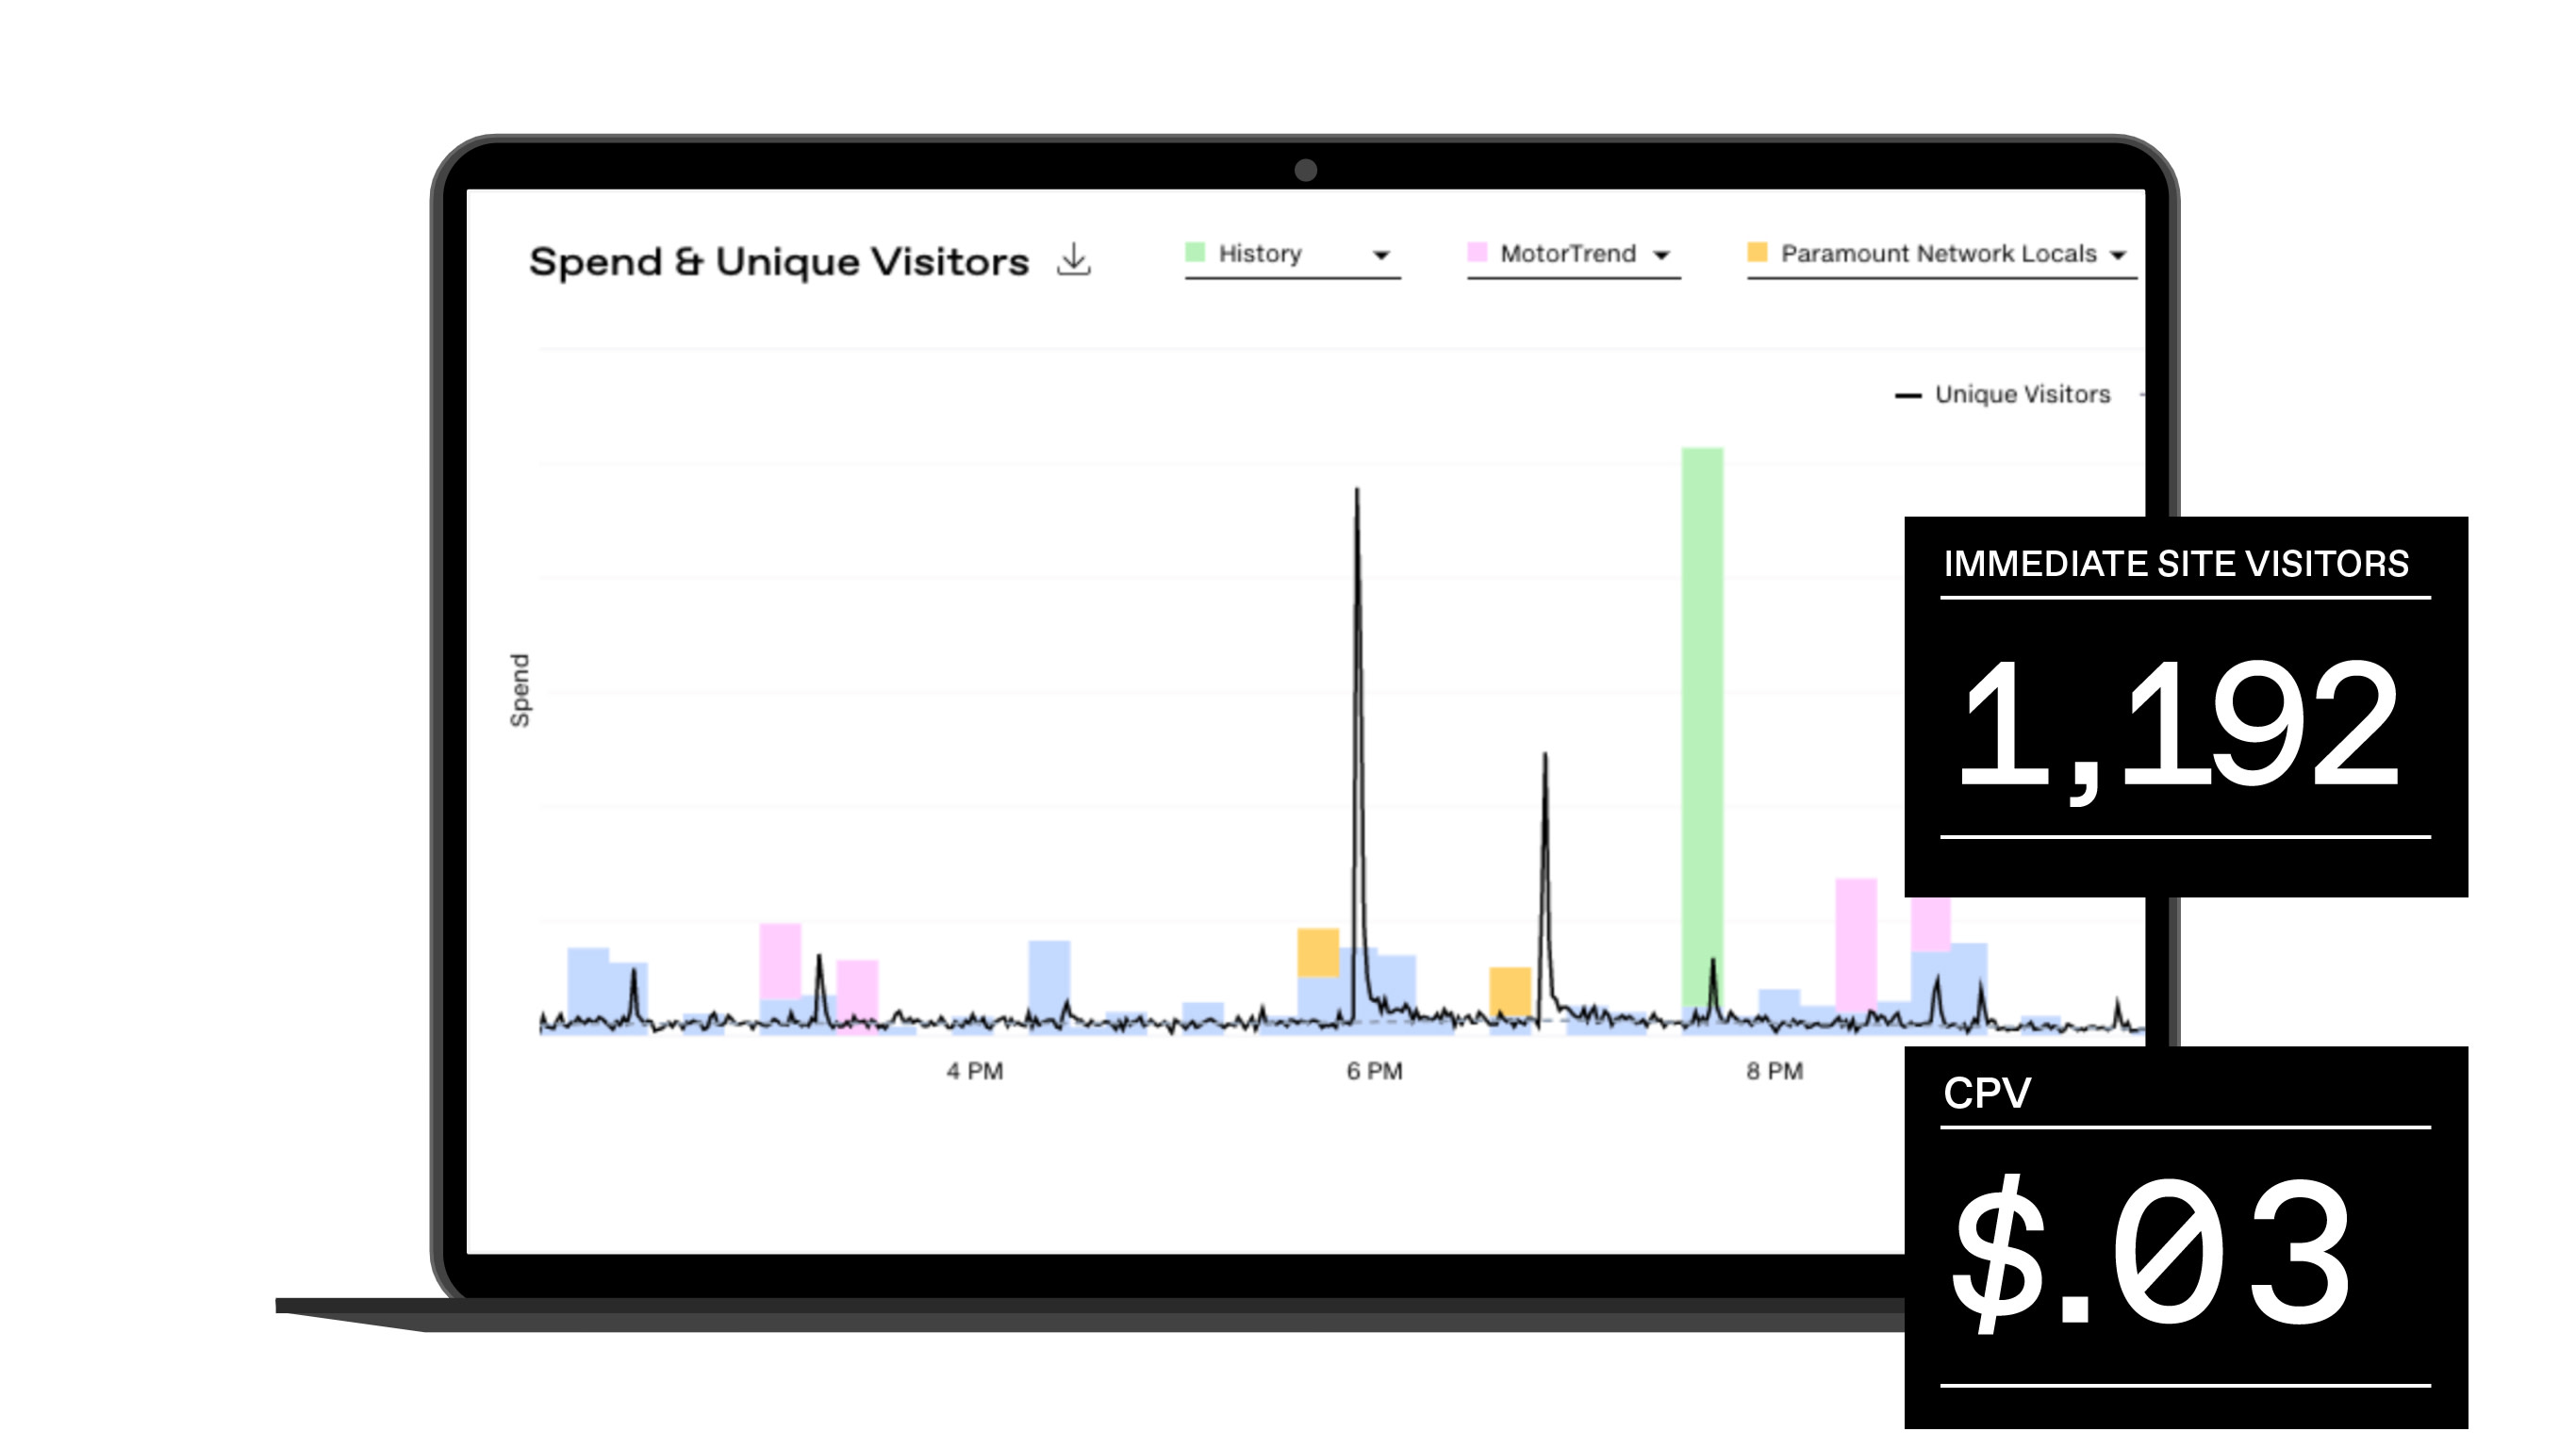Click the orange bar after 6 PM
Image resolution: width=2576 pixels, height=1448 pixels.
coord(1509,990)
